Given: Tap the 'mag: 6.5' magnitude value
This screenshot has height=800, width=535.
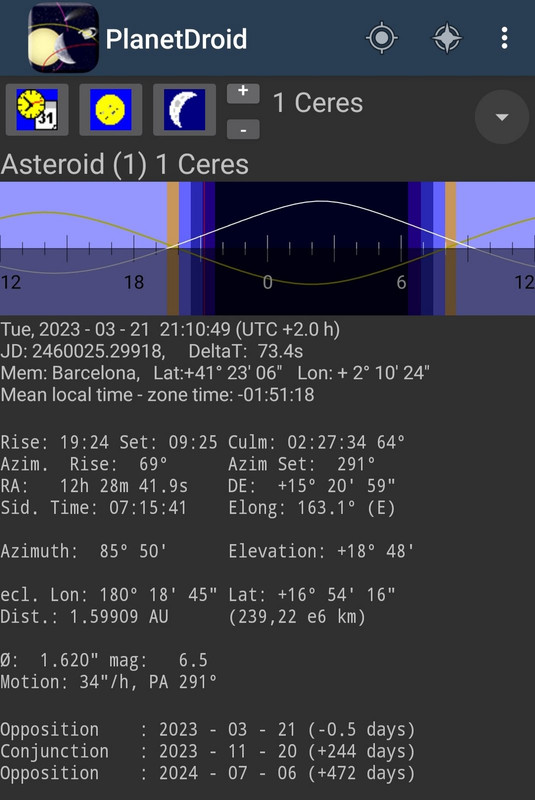Looking at the screenshot, I should pos(158,660).
